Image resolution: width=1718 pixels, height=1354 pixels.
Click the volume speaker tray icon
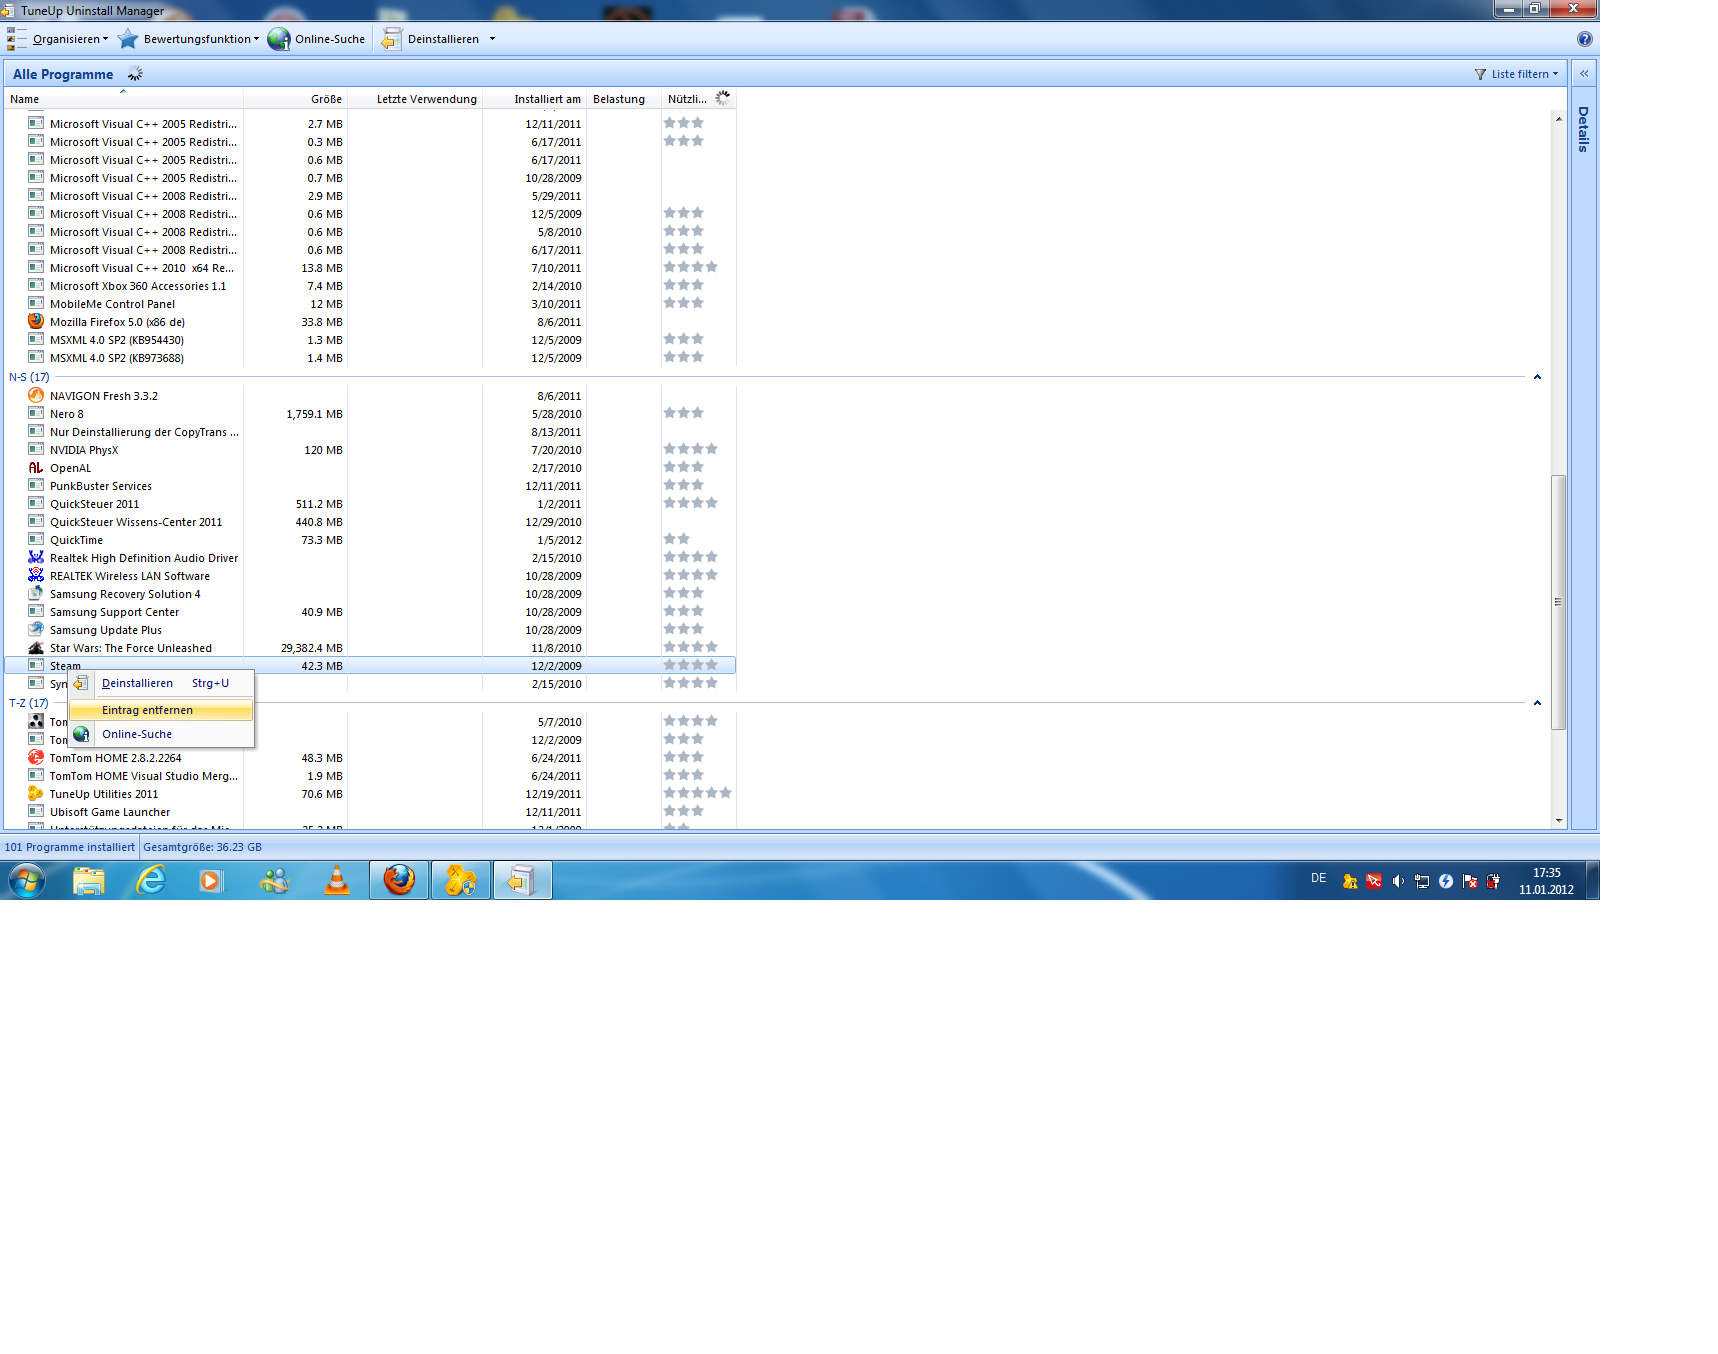coord(1398,881)
